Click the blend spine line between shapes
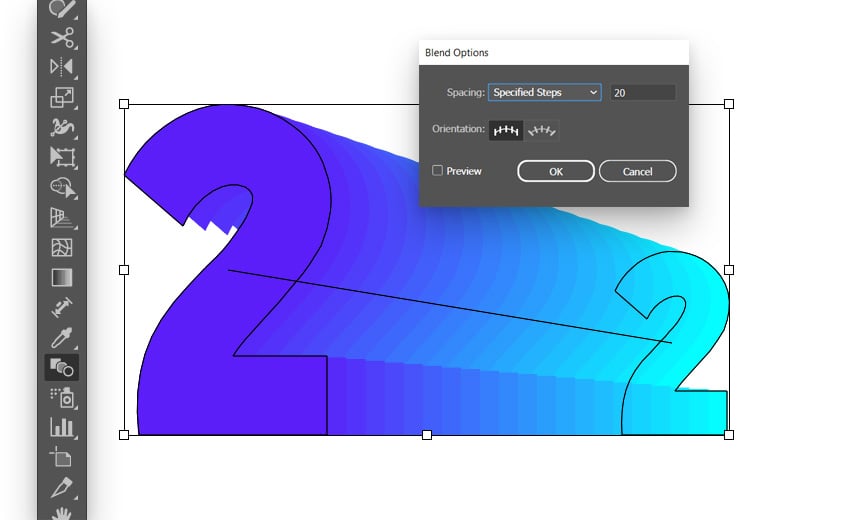The height and width of the screenshot is (520, 850). pos(450,306)
